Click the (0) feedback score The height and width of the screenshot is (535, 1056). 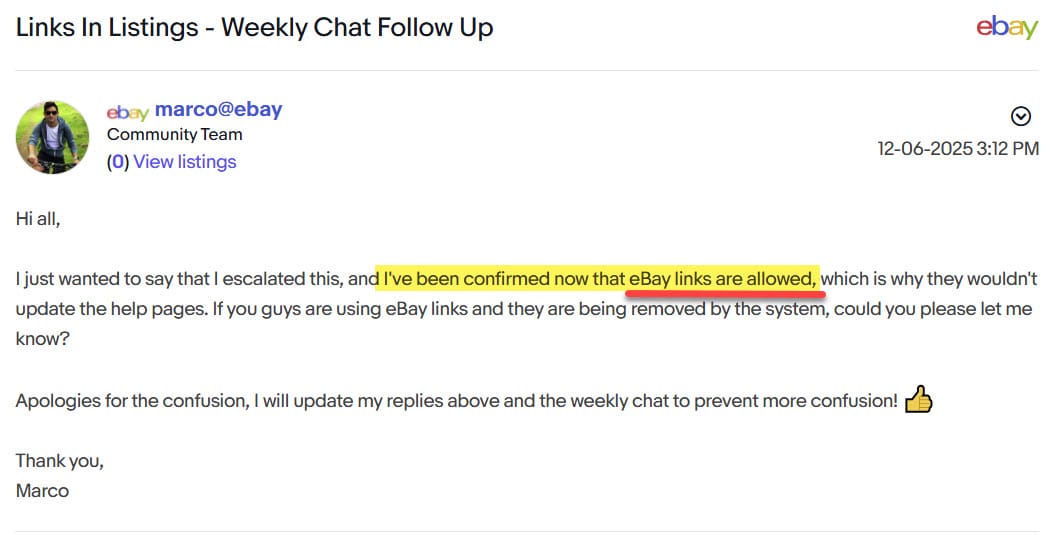click(118, 162)
